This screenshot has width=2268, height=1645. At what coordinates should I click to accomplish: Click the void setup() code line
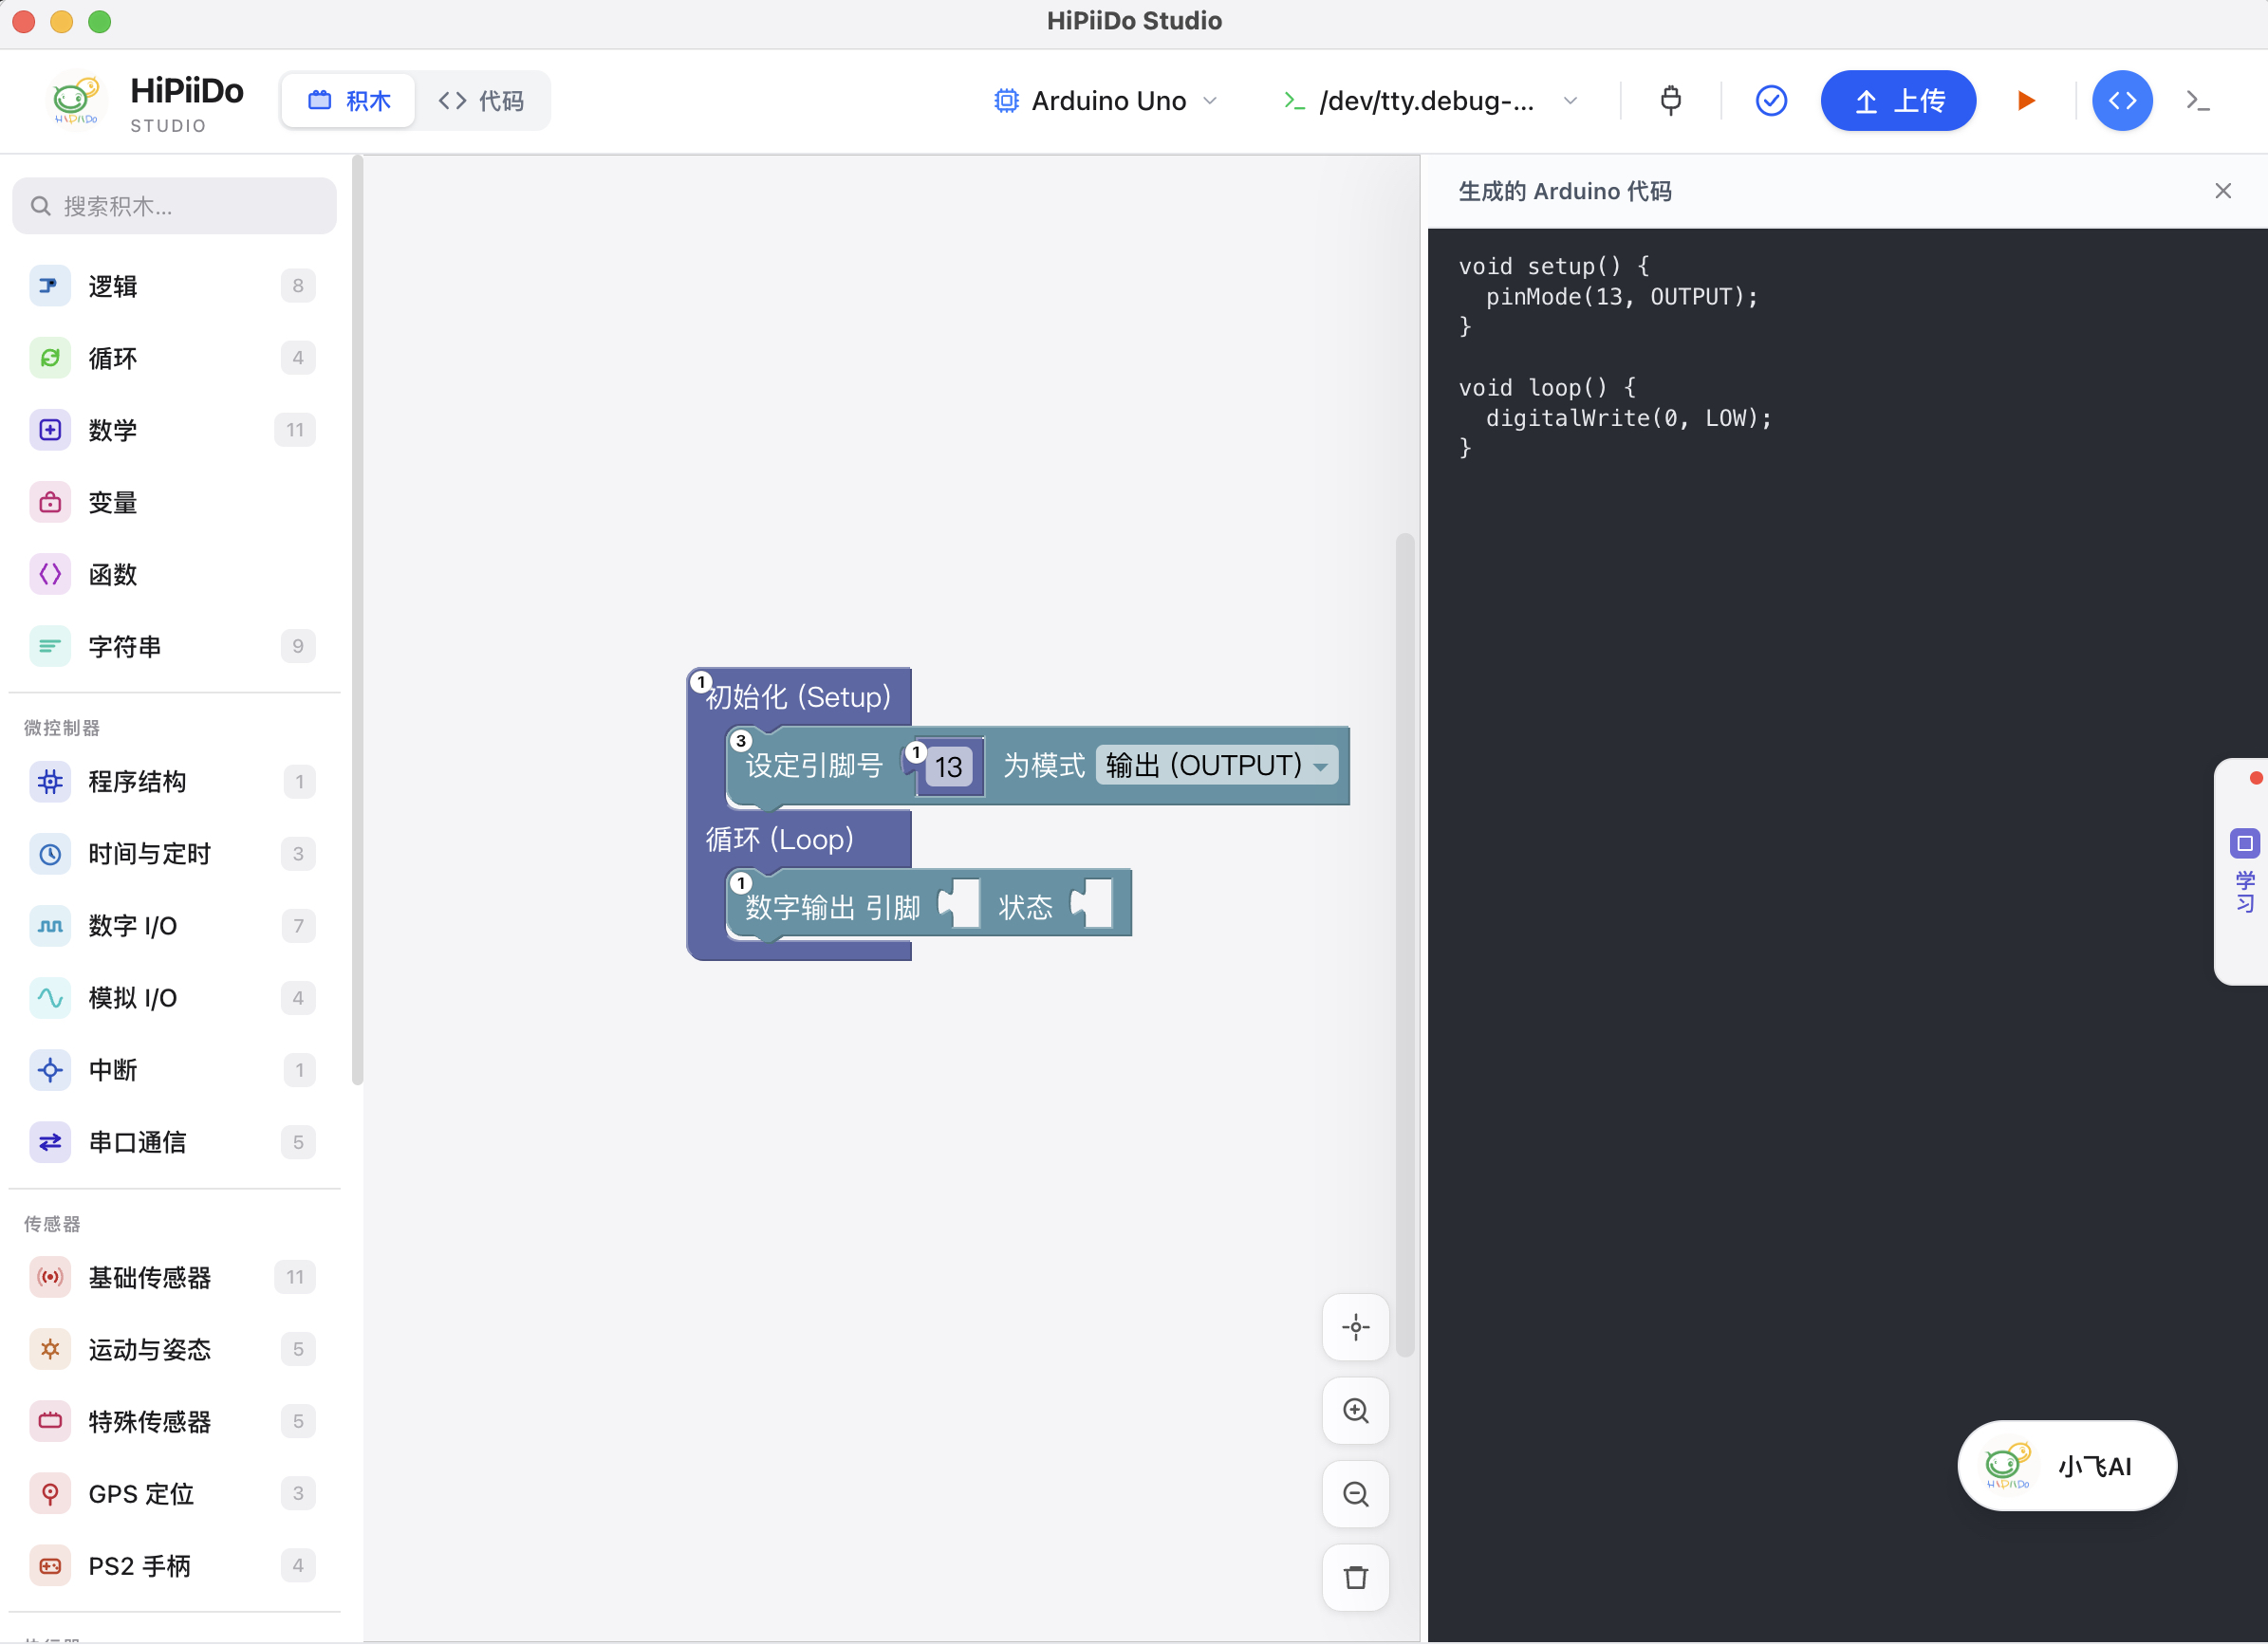click(x=1554, y=266)
